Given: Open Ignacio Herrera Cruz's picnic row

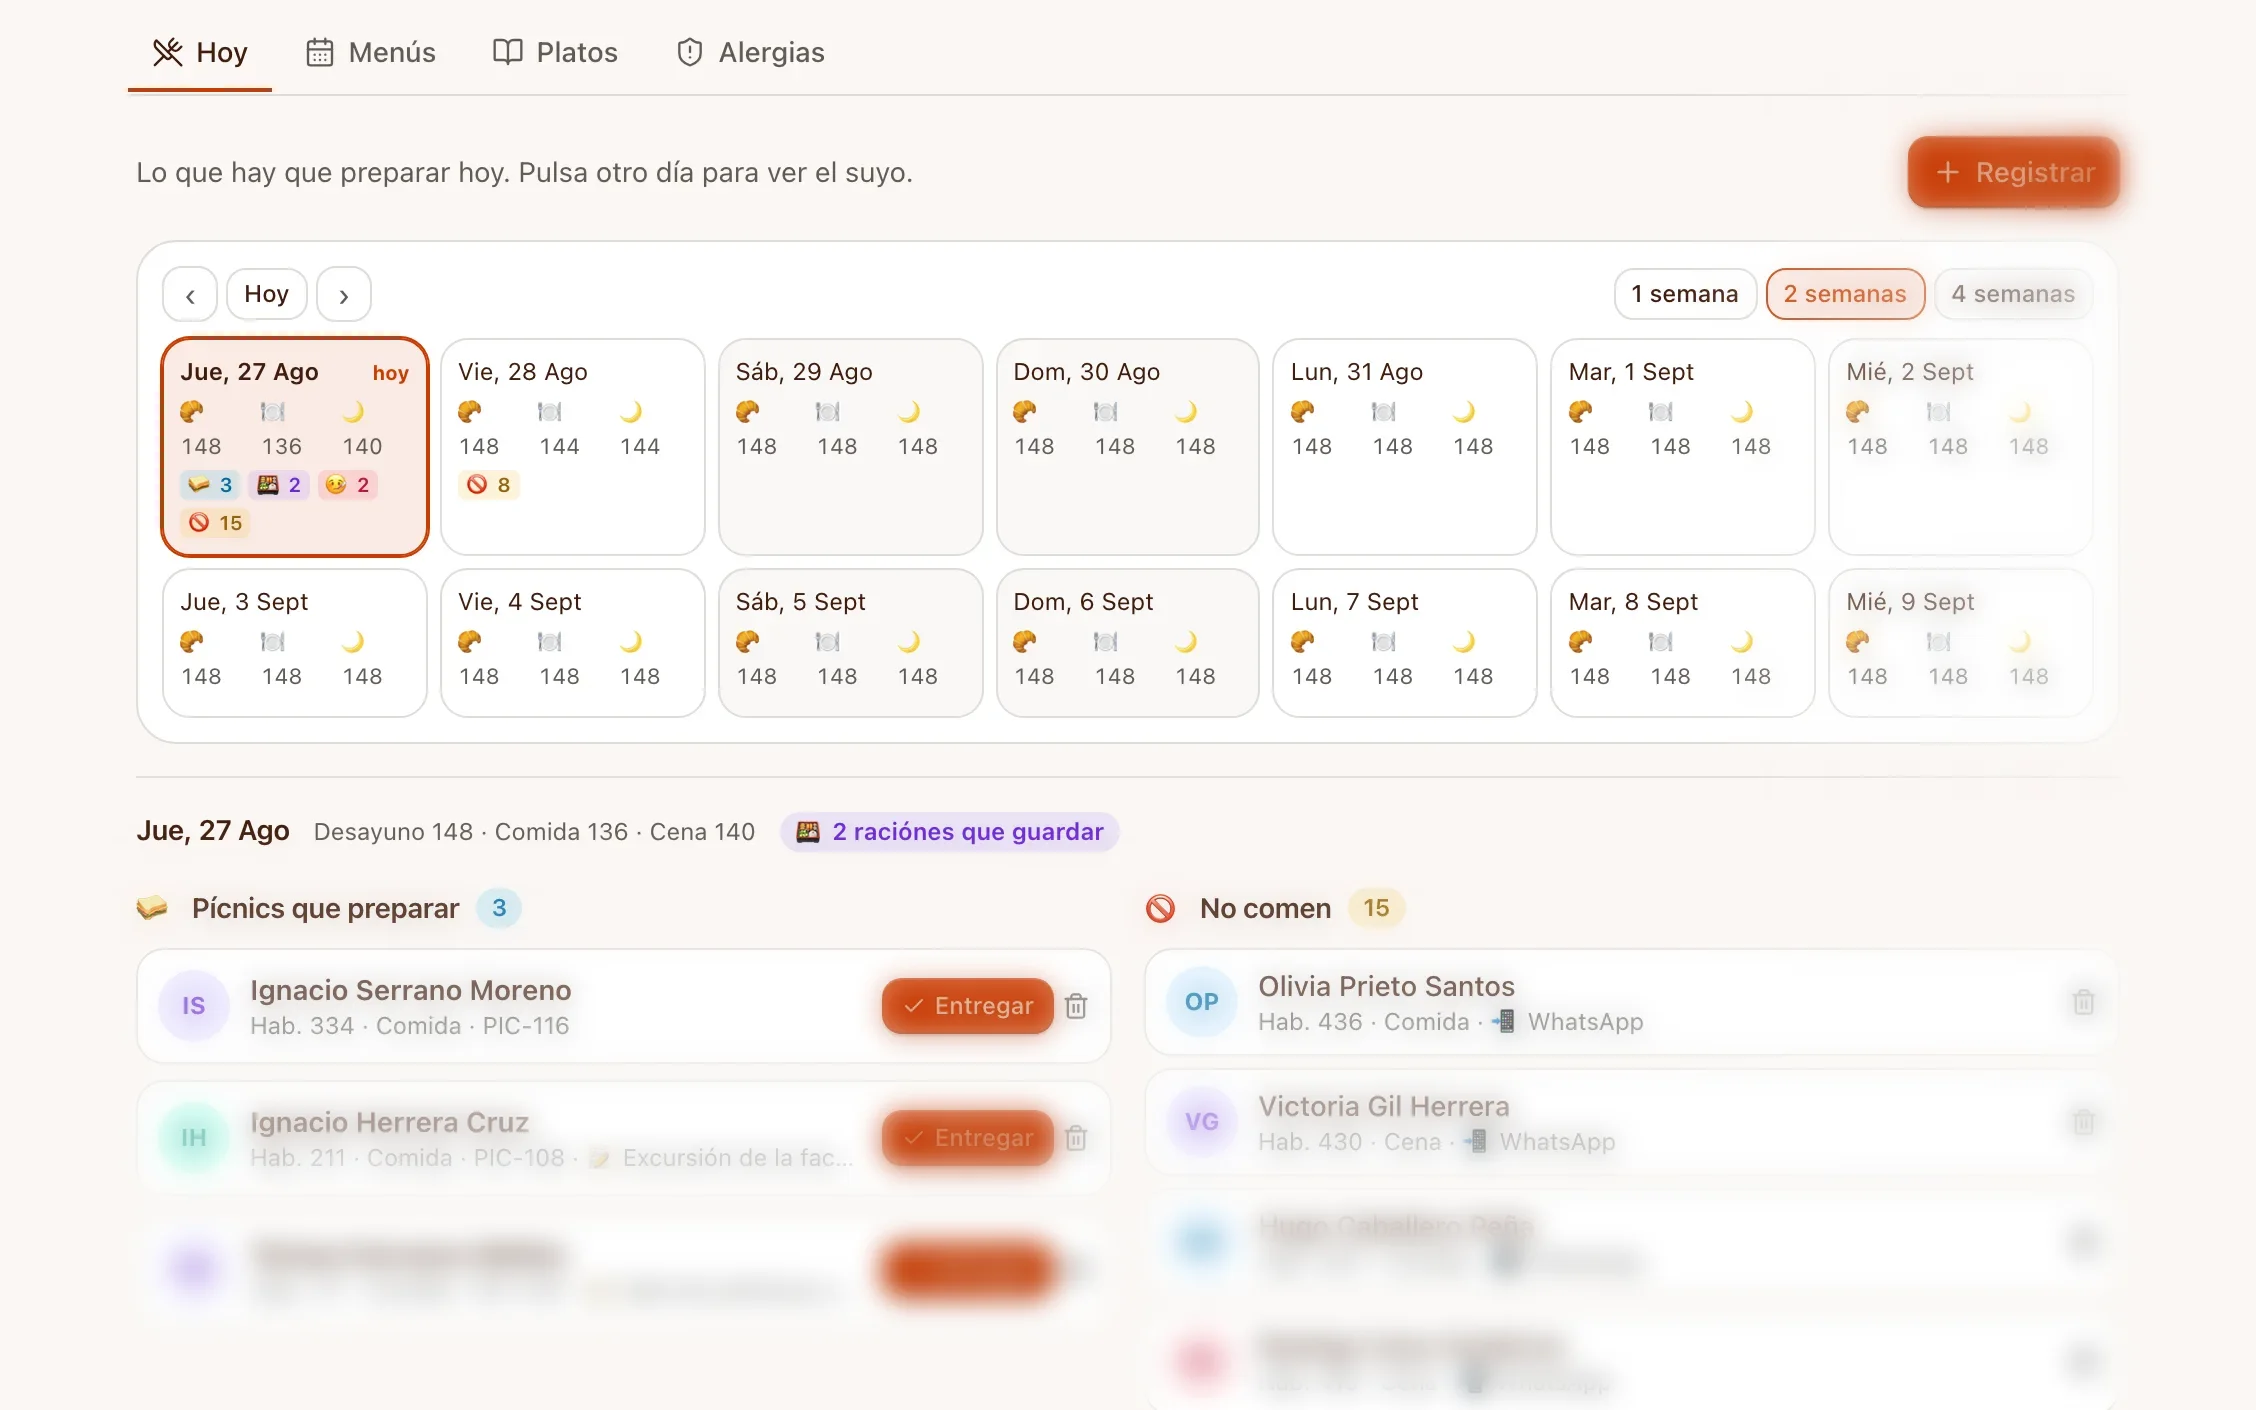Looking at the screenshot, I should [x=624, y=1138].
